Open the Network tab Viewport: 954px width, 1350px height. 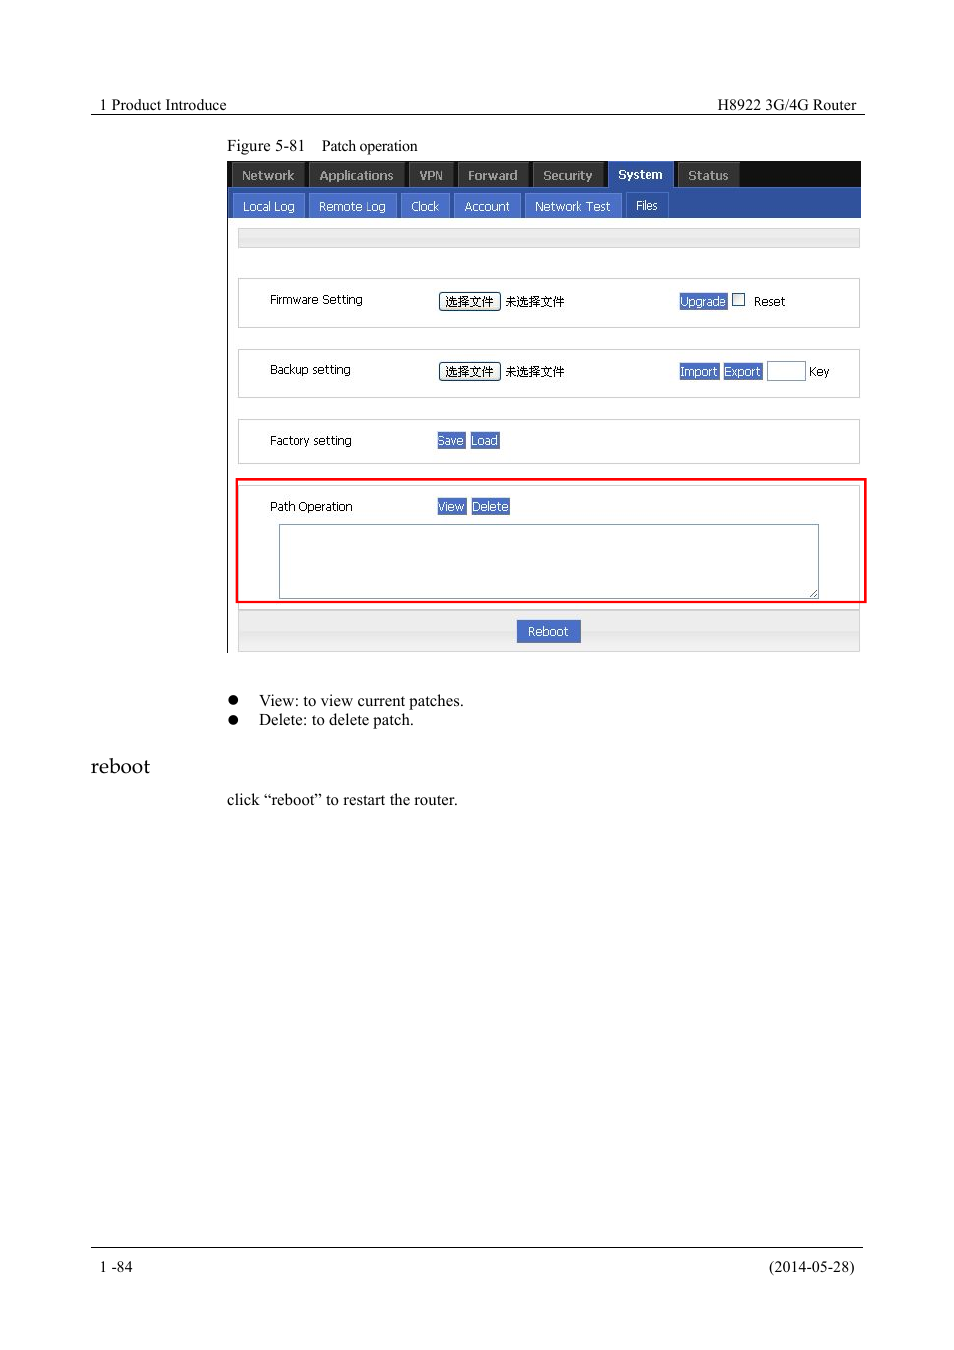[267, 175]
